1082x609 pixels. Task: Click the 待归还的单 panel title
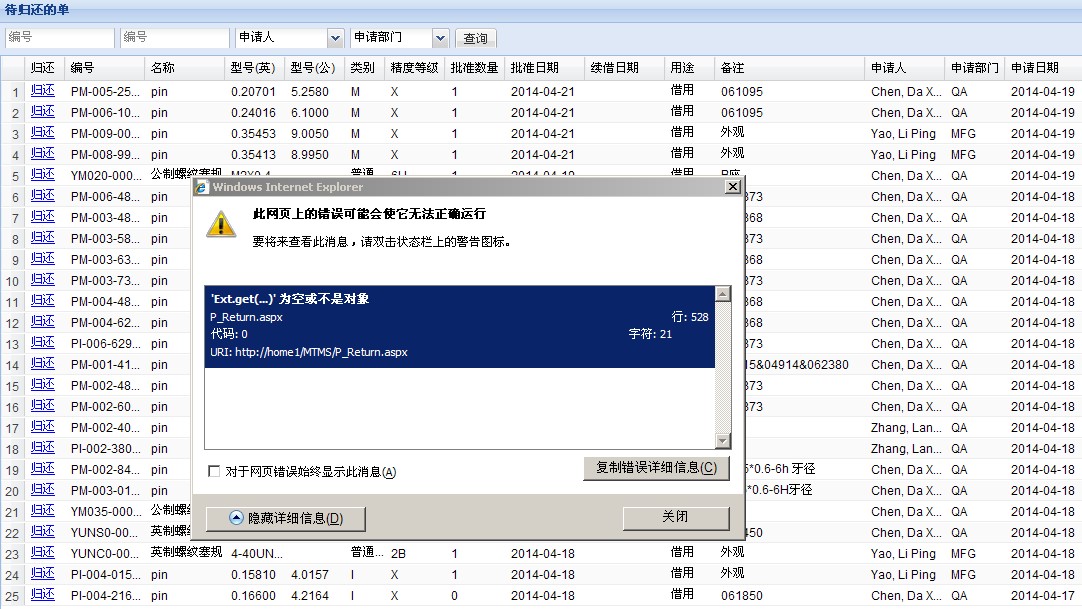[37, 10]
